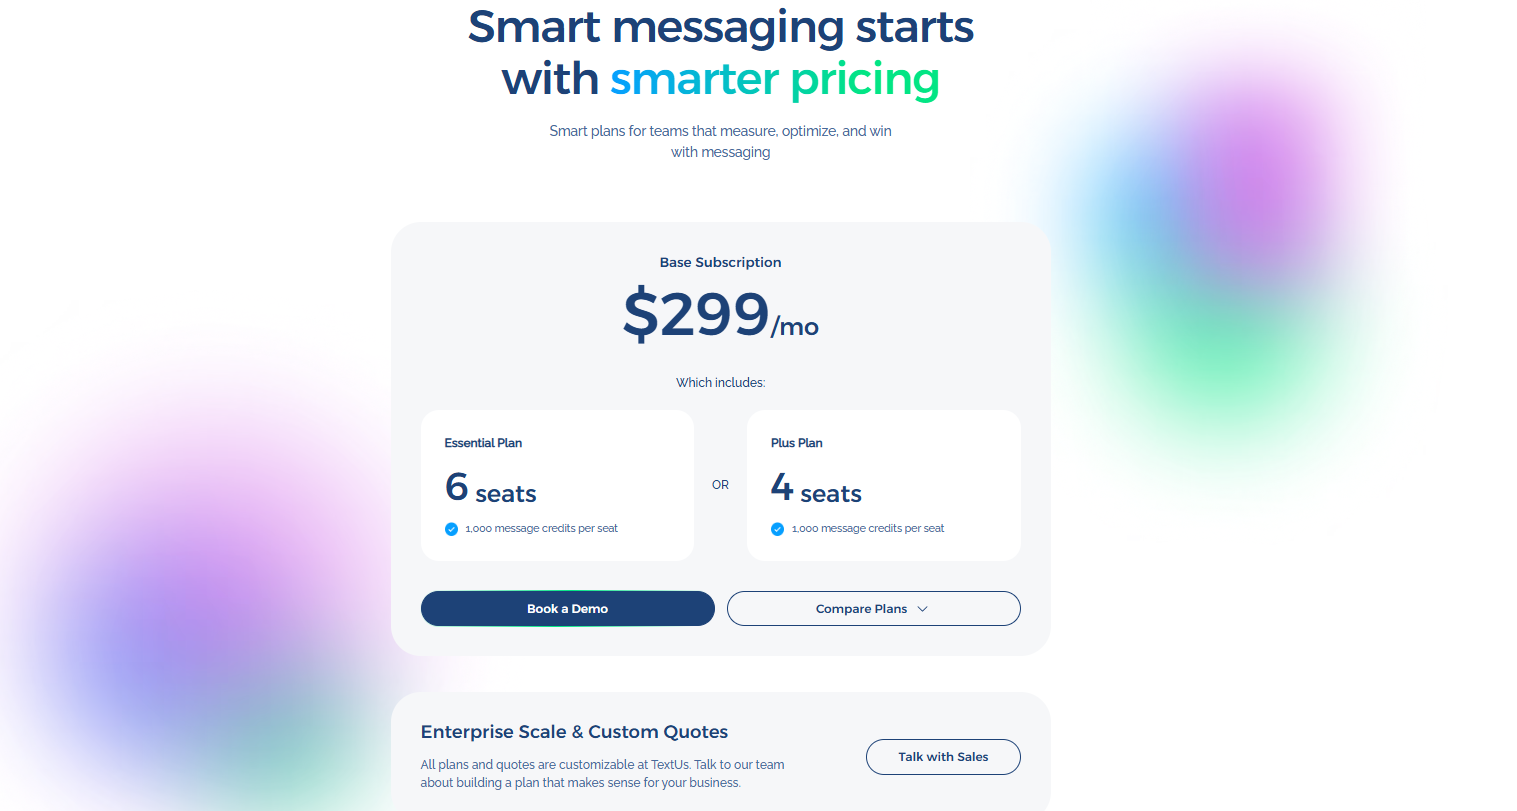Click the Plus Plan message credits text

point(867,528)
